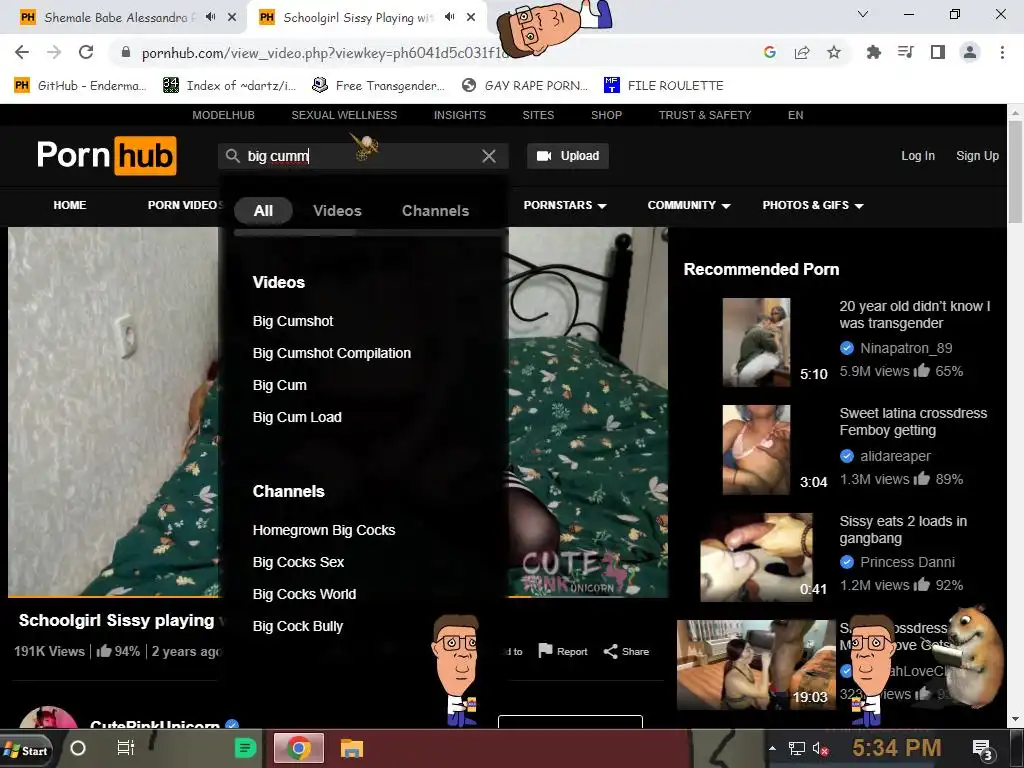Go back with the browser back arrow
The height and width of the screenshot is (768, 1024).
point(22,52)
